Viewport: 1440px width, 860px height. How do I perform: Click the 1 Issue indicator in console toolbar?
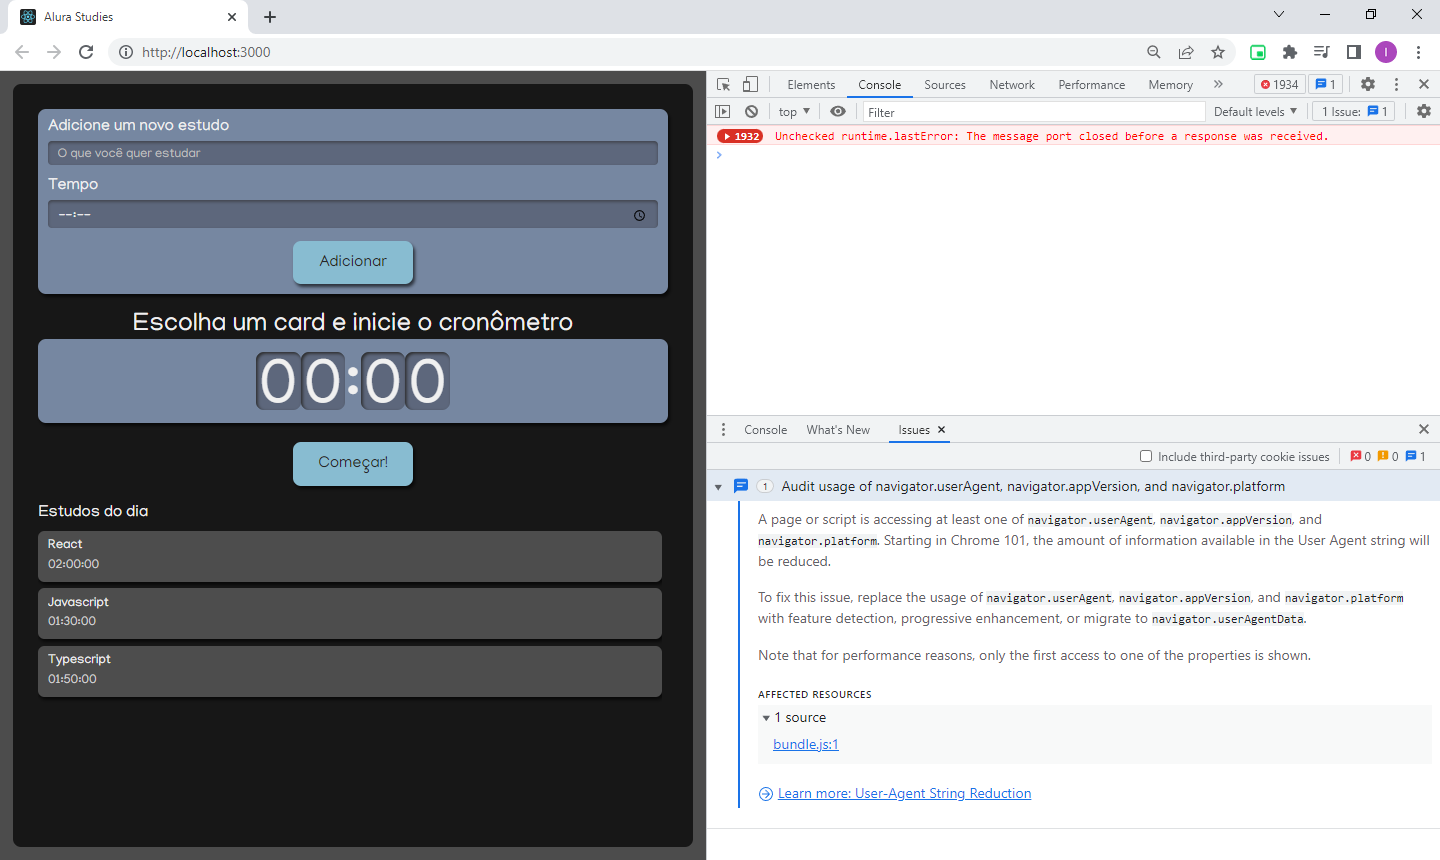click(x=1354, y=112)
